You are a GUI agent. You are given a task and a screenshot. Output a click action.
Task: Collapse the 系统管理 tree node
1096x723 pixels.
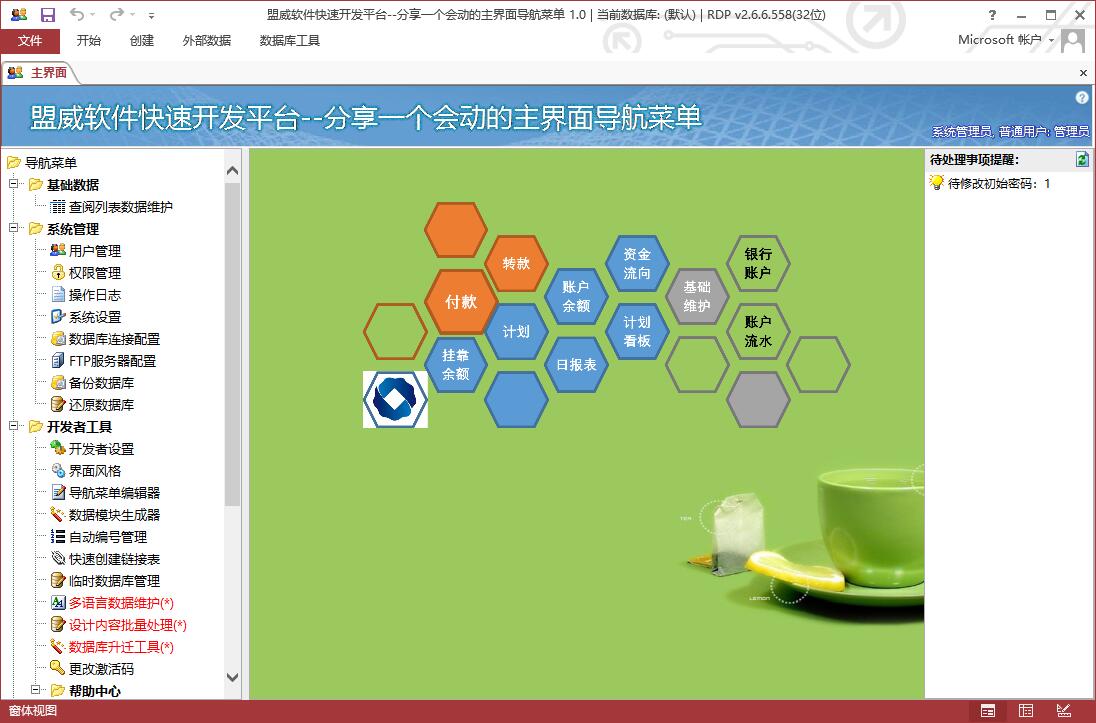click(x=13, y=229)
